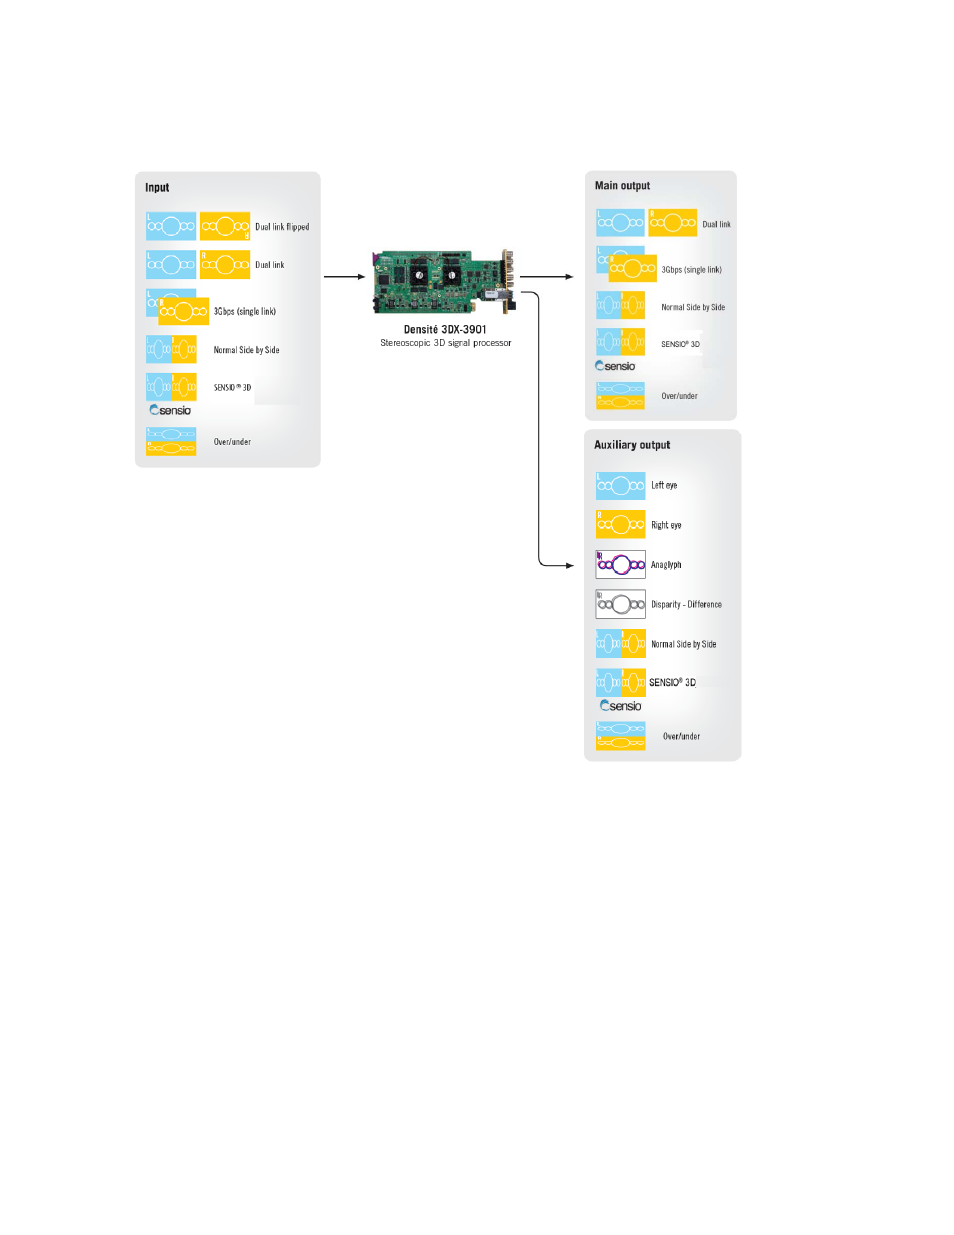Click Main output's 3Gbps overlapping icon

(x=626, y=265)
